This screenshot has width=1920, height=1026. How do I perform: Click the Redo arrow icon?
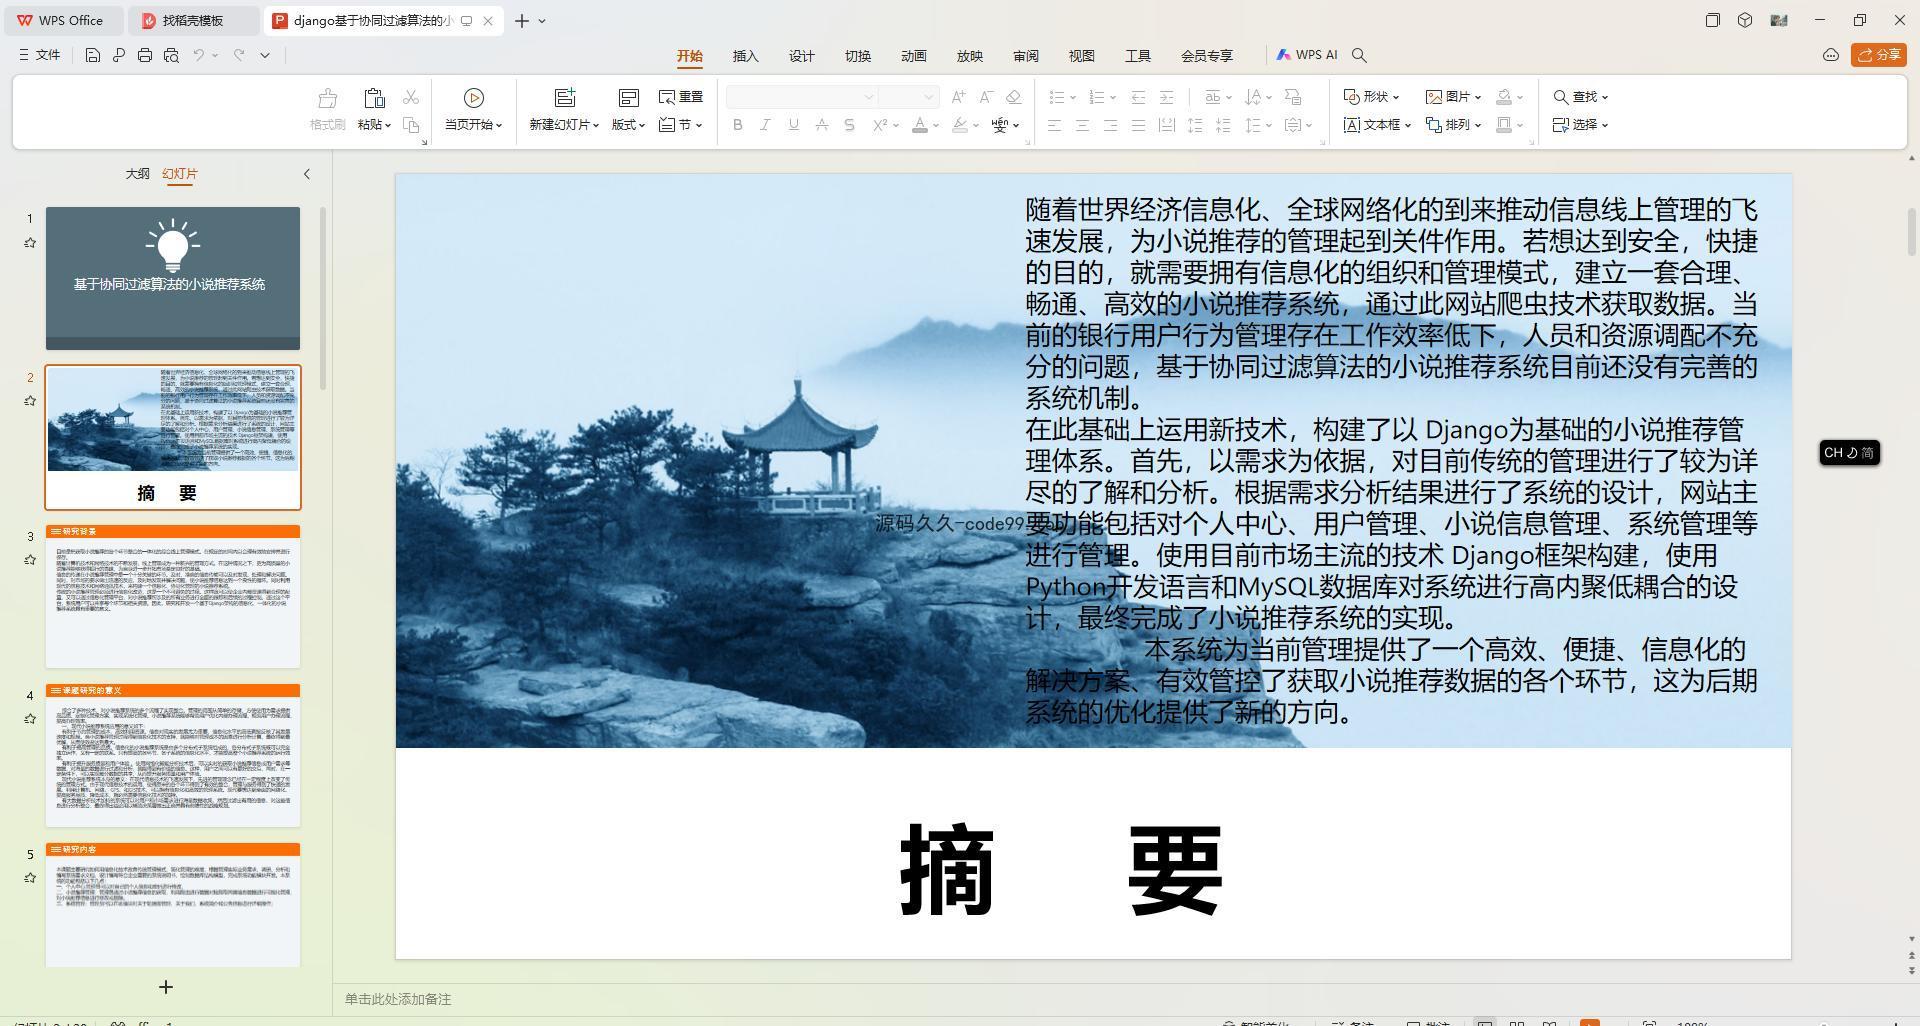point(239,55)
